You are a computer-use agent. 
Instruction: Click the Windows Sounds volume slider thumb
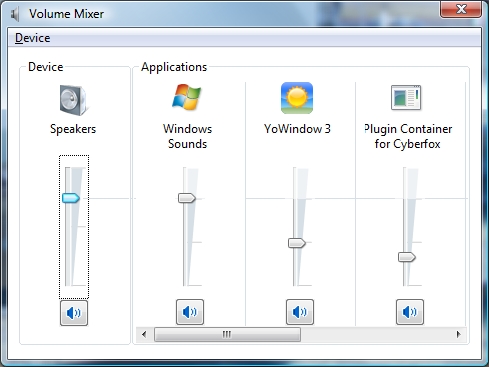tap(187, 198)
